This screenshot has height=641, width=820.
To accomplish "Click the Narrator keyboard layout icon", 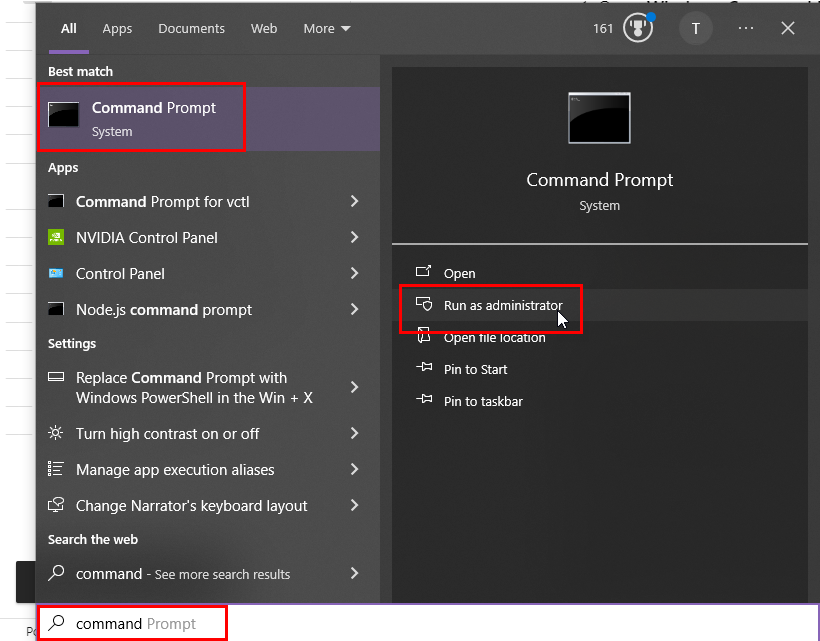I will click(x=55, y=505).
